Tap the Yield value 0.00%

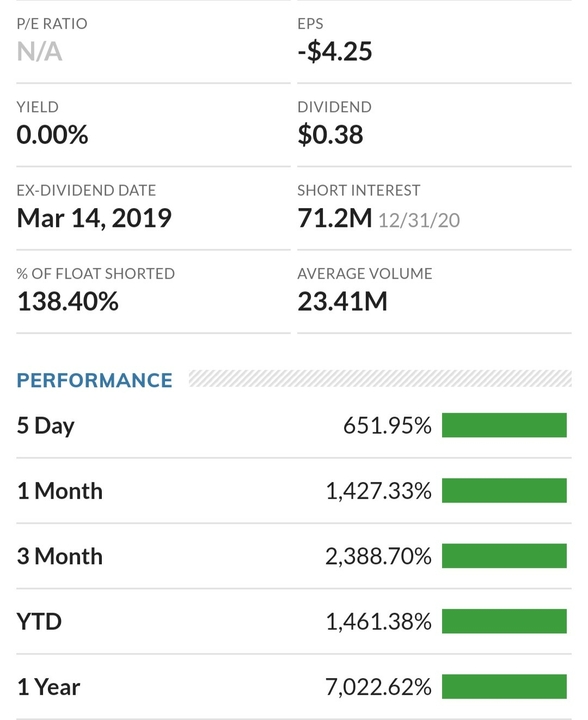[52, 135]
